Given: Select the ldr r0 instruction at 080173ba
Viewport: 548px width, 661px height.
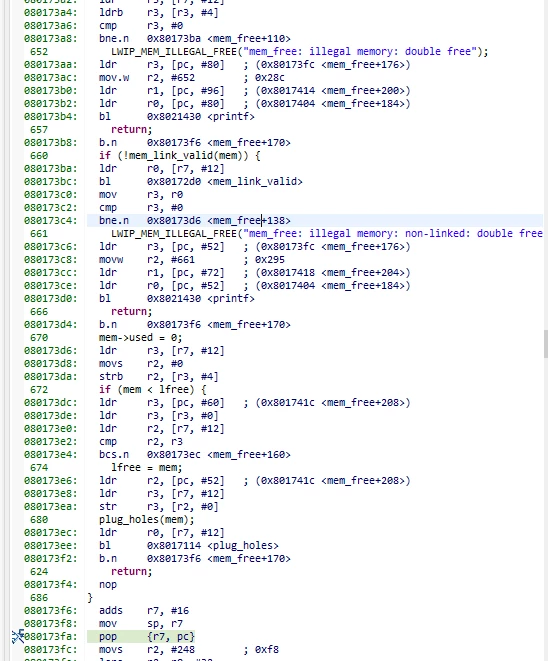Looking at the screenshot, I should coord(162,169).
